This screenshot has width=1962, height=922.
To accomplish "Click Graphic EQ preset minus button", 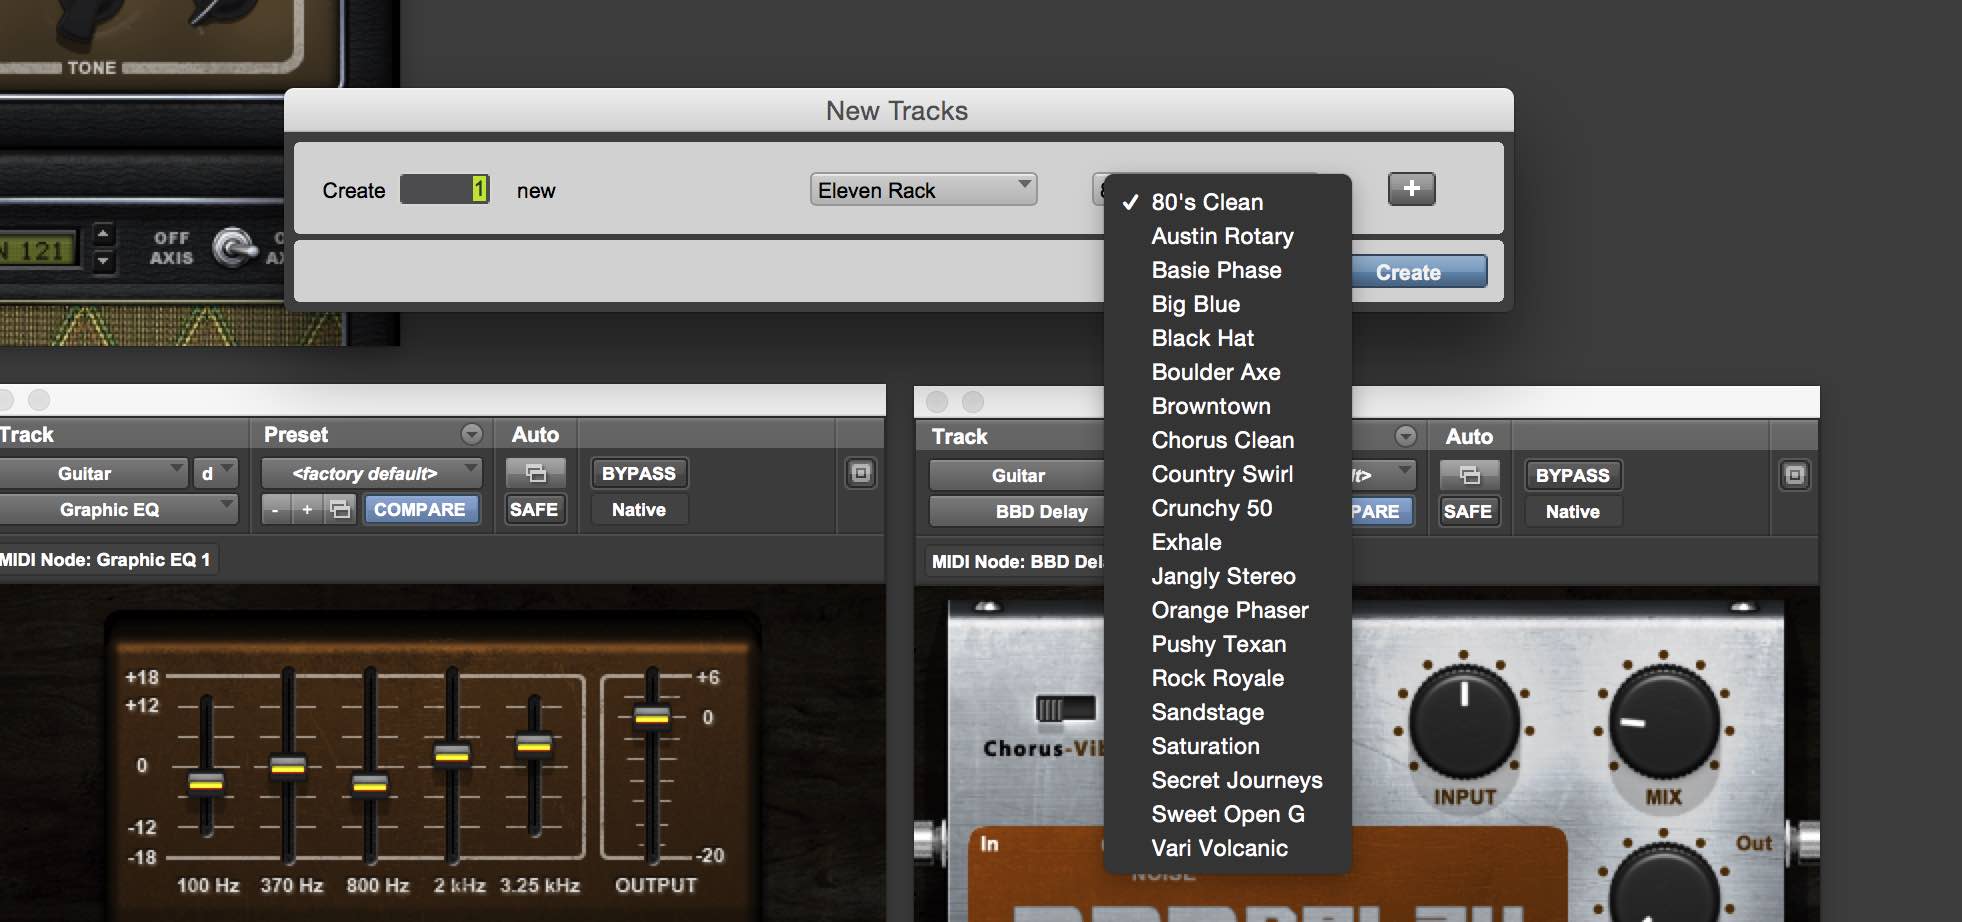I will [x=275, y=509].
